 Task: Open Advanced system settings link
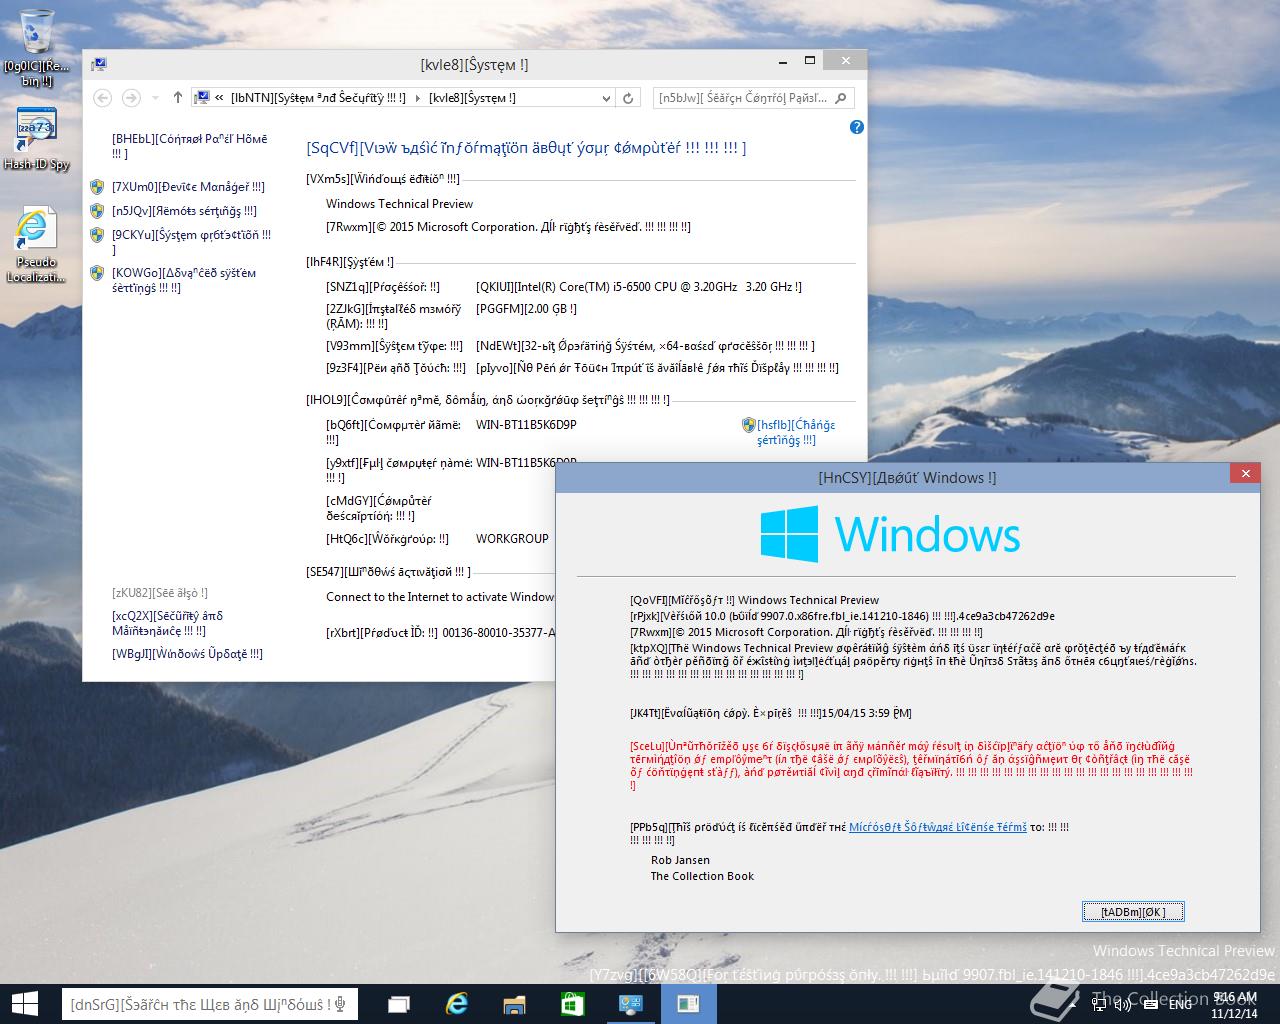pos(184,280)
